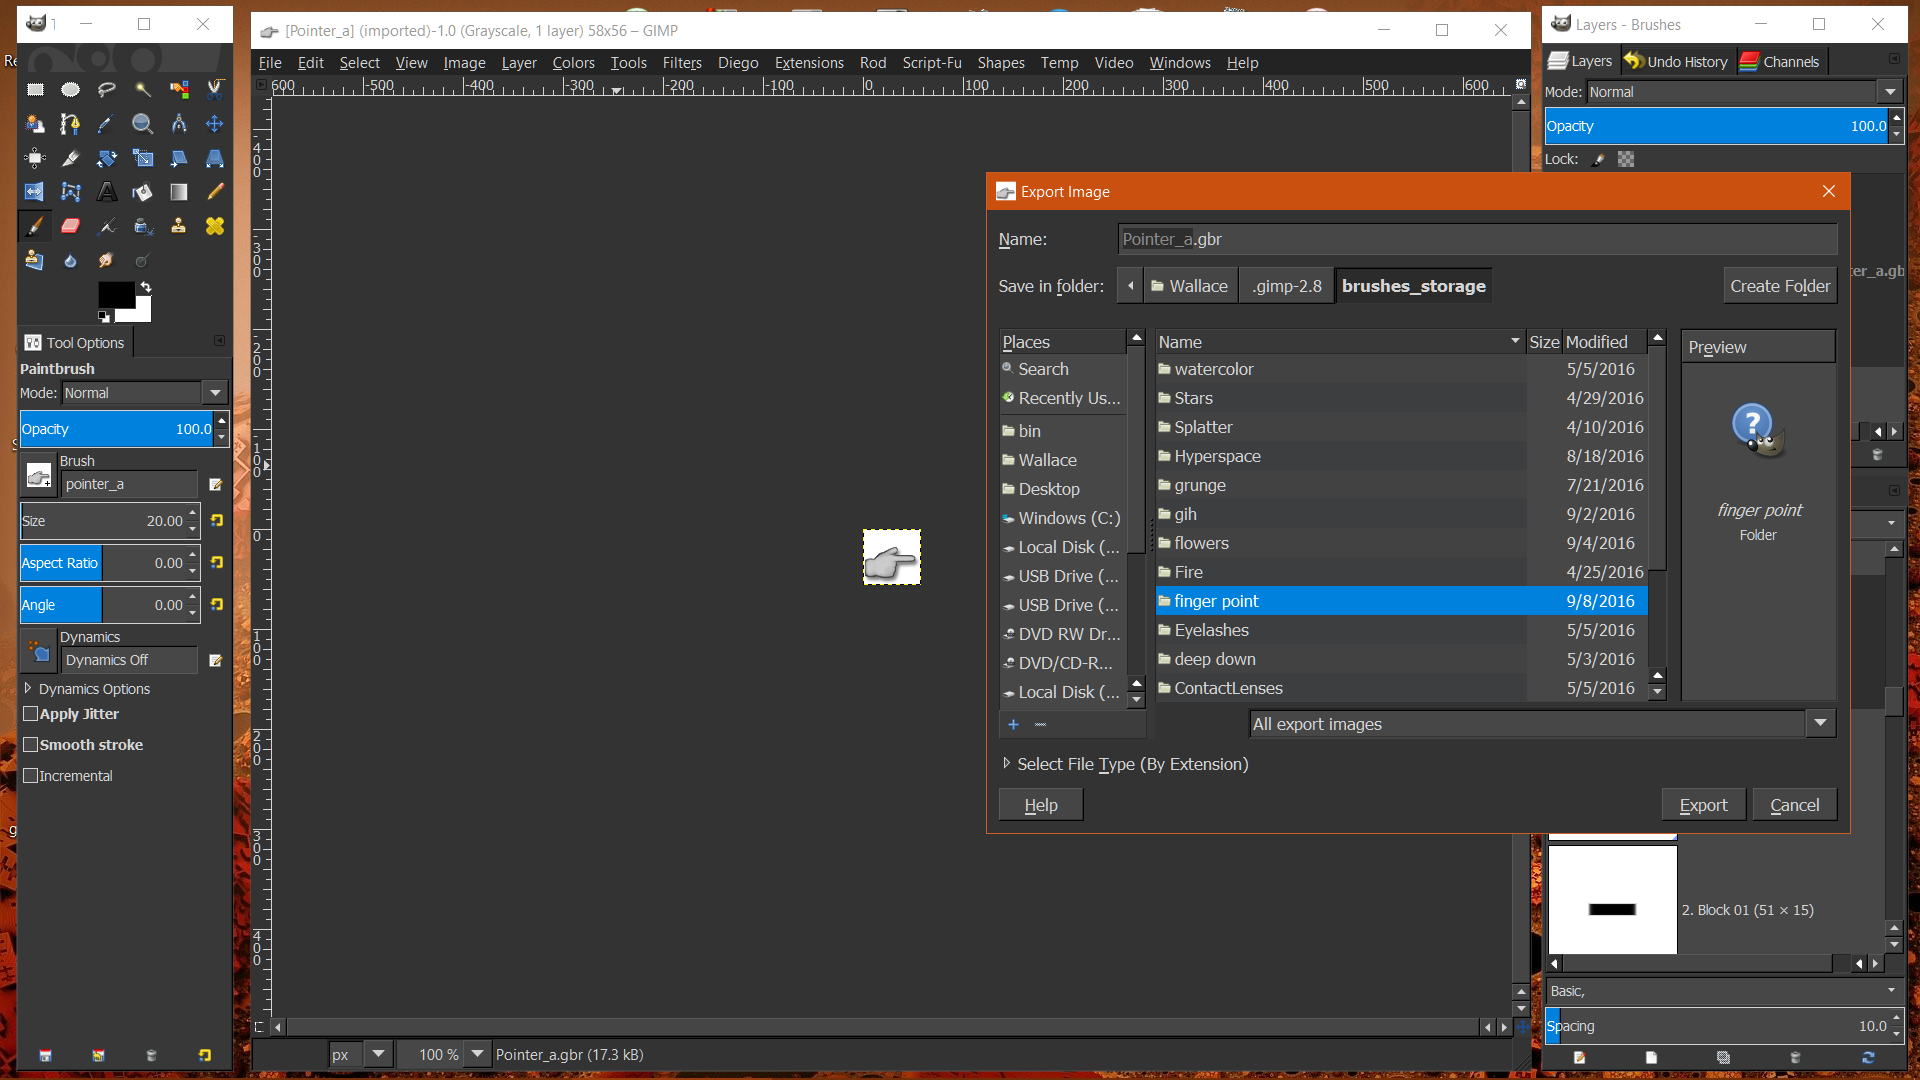The width and height of the screenshot is (1920, 1080).
Task: Select the Clone stamp tool
Action: (x=179, y=226)
